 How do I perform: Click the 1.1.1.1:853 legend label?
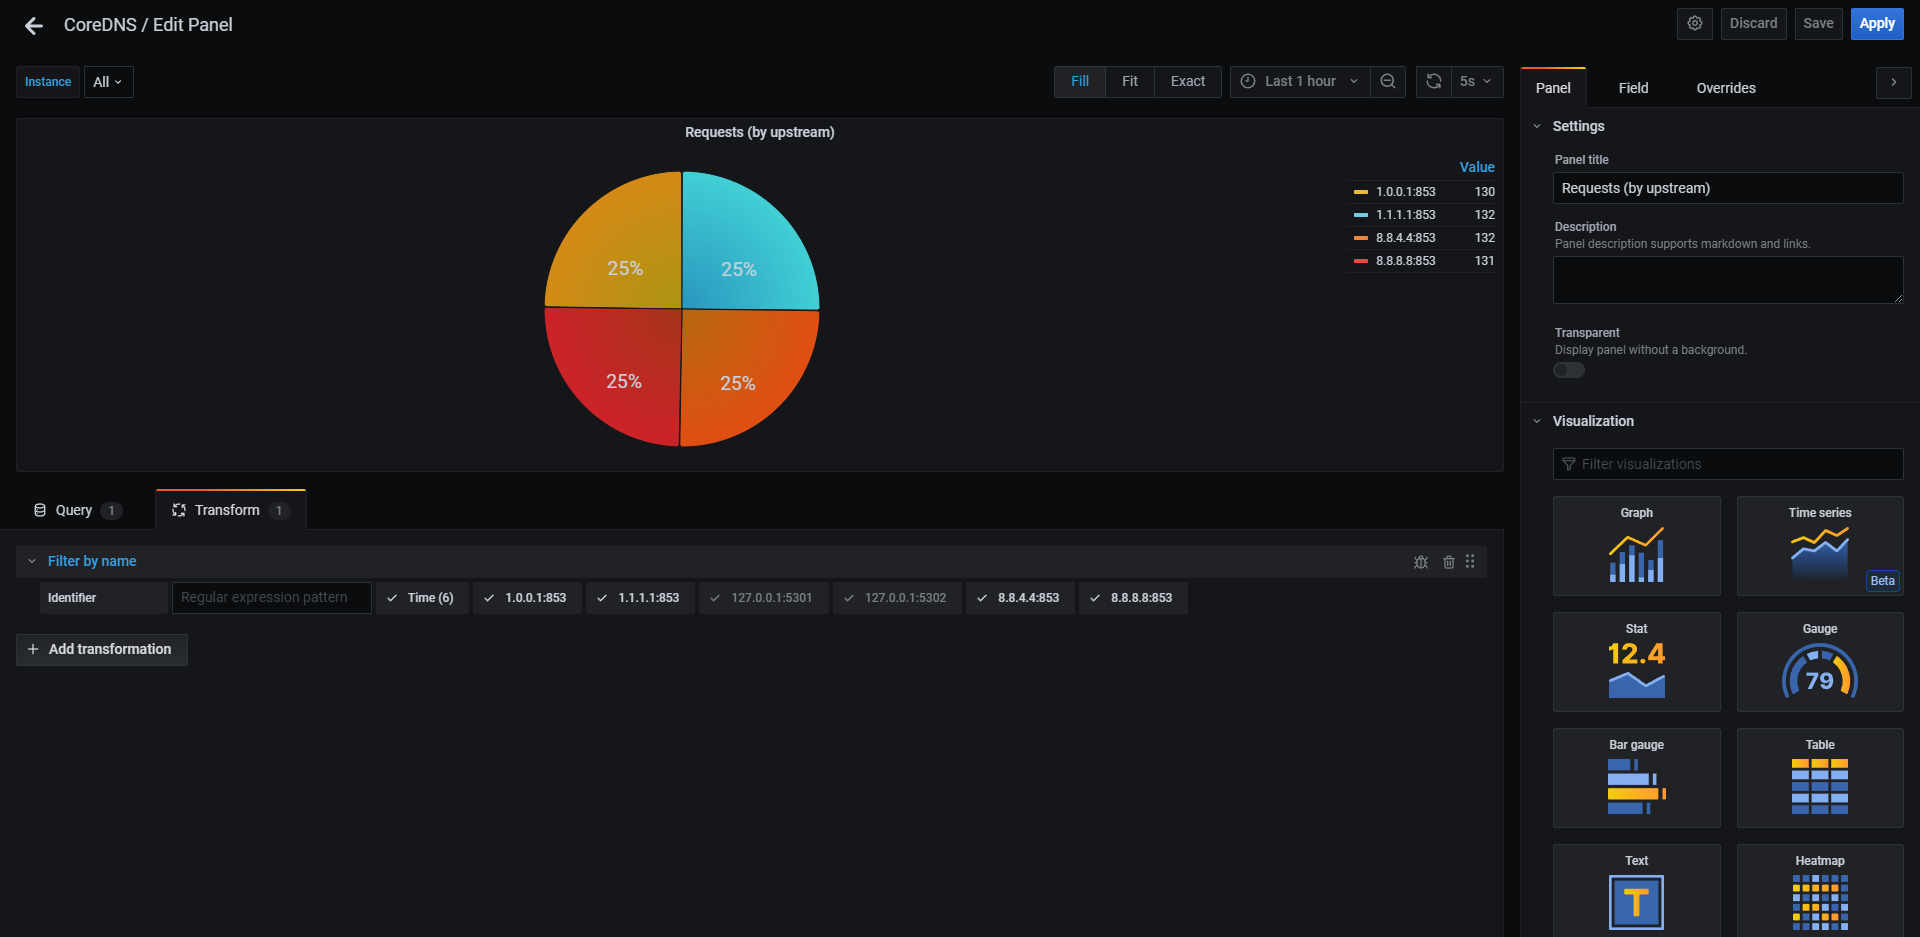(1405, 215)
